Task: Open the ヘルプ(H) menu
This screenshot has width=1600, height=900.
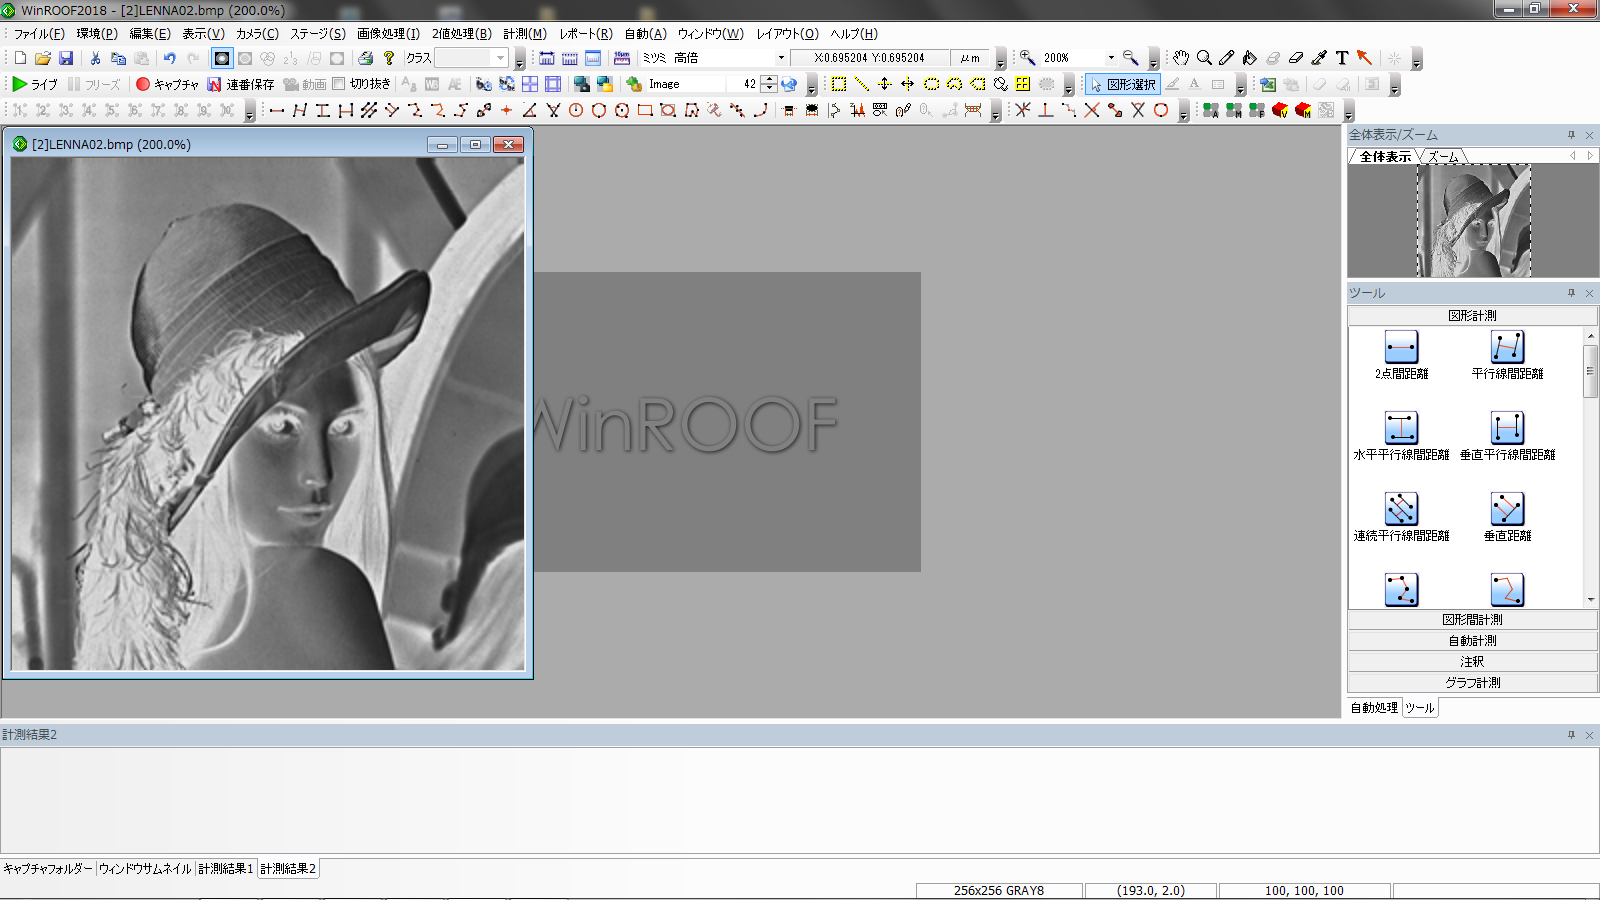Action: (x=854, y=34)
